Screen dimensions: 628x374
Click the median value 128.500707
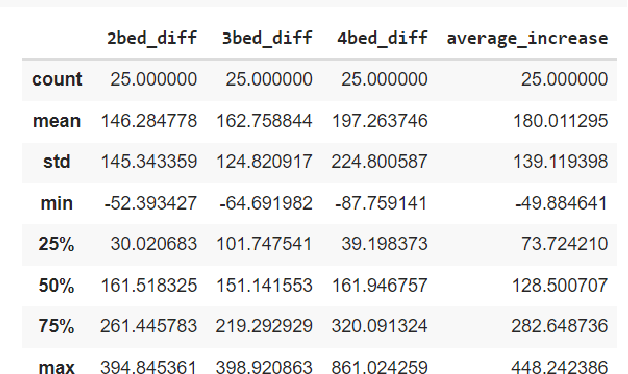[x=560, y=286]
